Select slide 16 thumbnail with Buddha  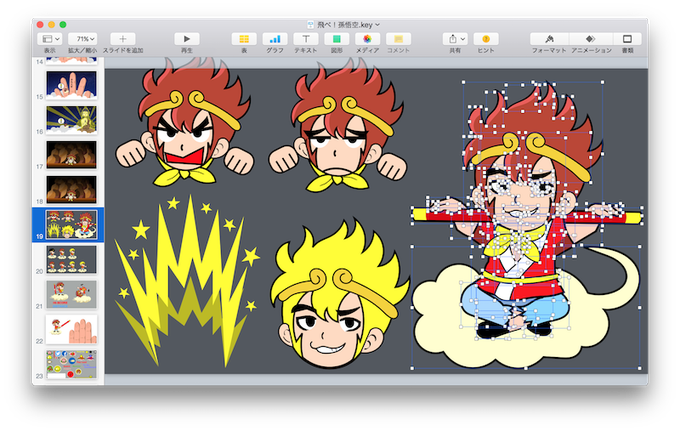[x=72, y=120]
